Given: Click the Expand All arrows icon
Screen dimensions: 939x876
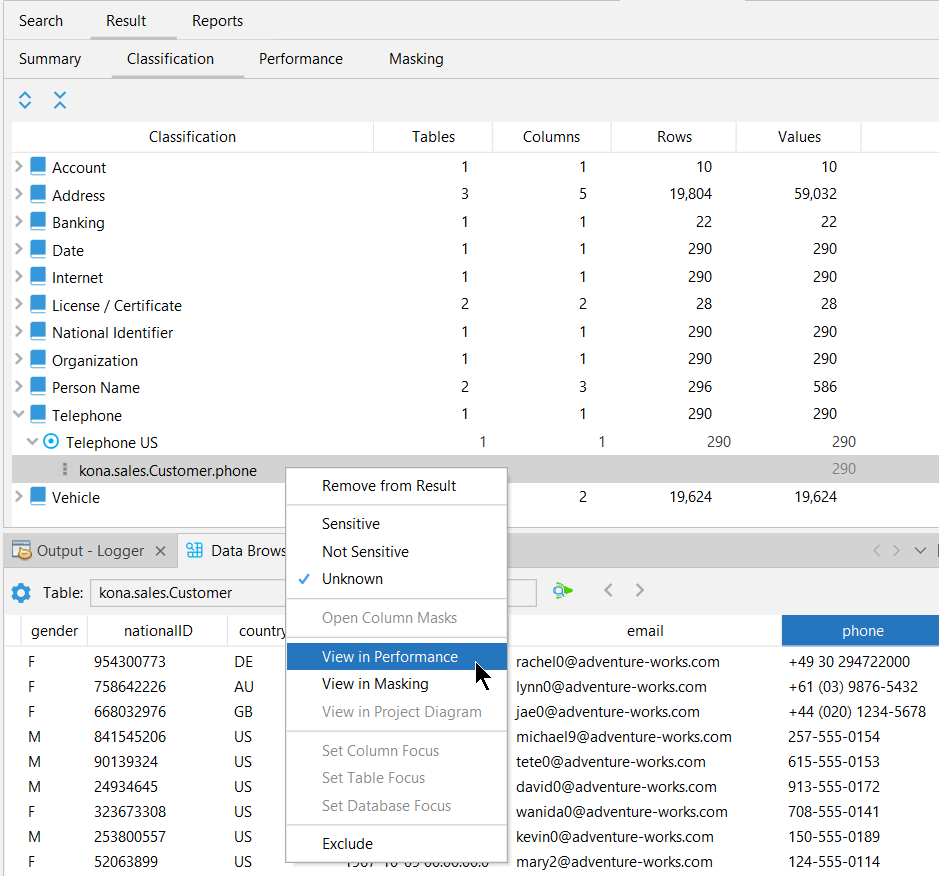Looking at the screenshot, I should tap(25, 100).
